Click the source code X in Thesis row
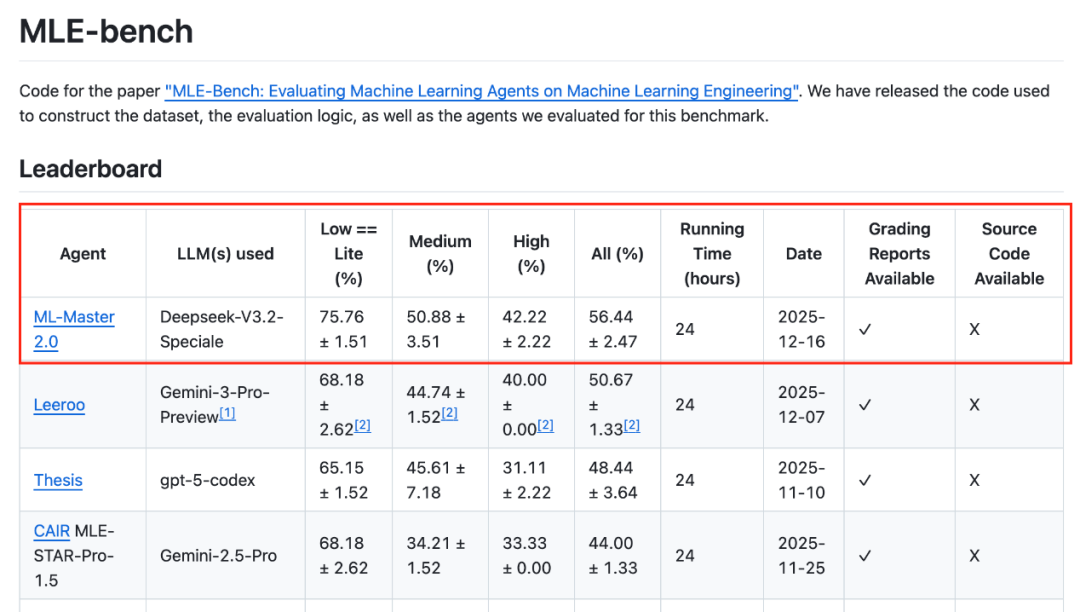1080x612 pixels. pos(975,480)
